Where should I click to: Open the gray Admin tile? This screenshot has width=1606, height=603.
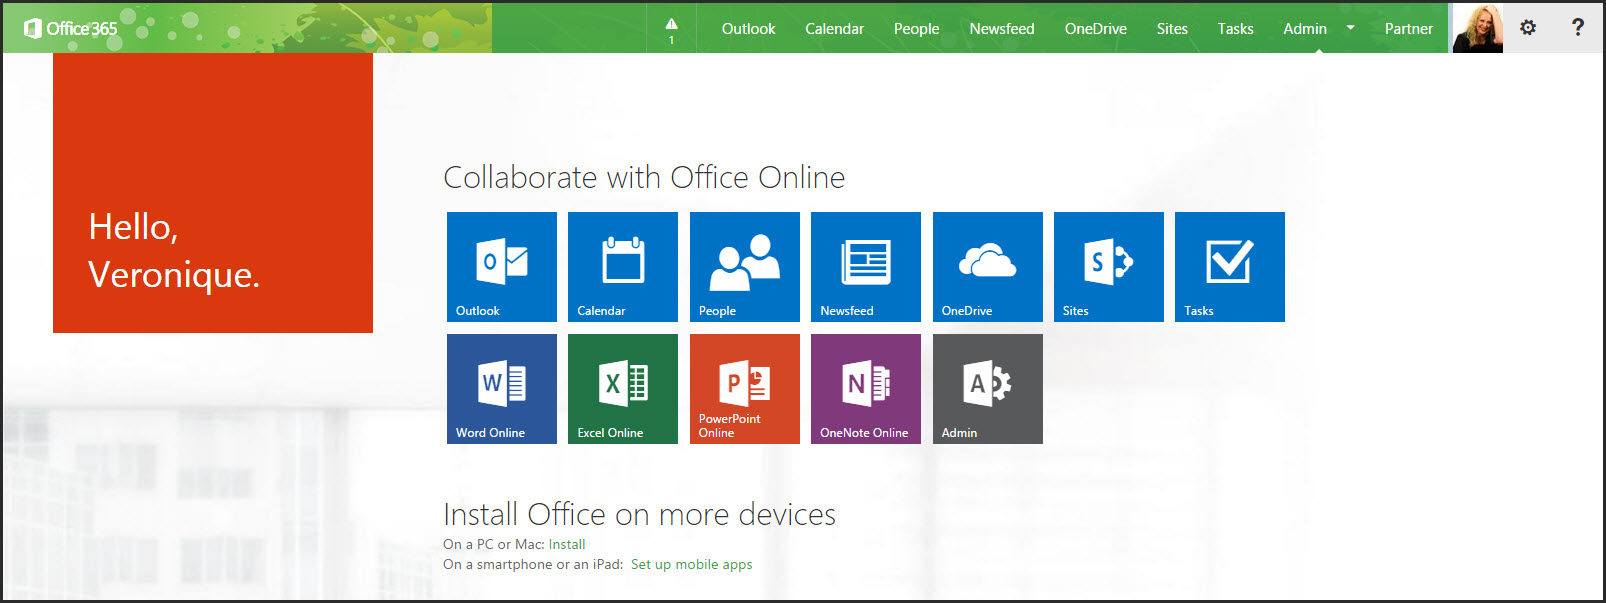coord(987,388)
